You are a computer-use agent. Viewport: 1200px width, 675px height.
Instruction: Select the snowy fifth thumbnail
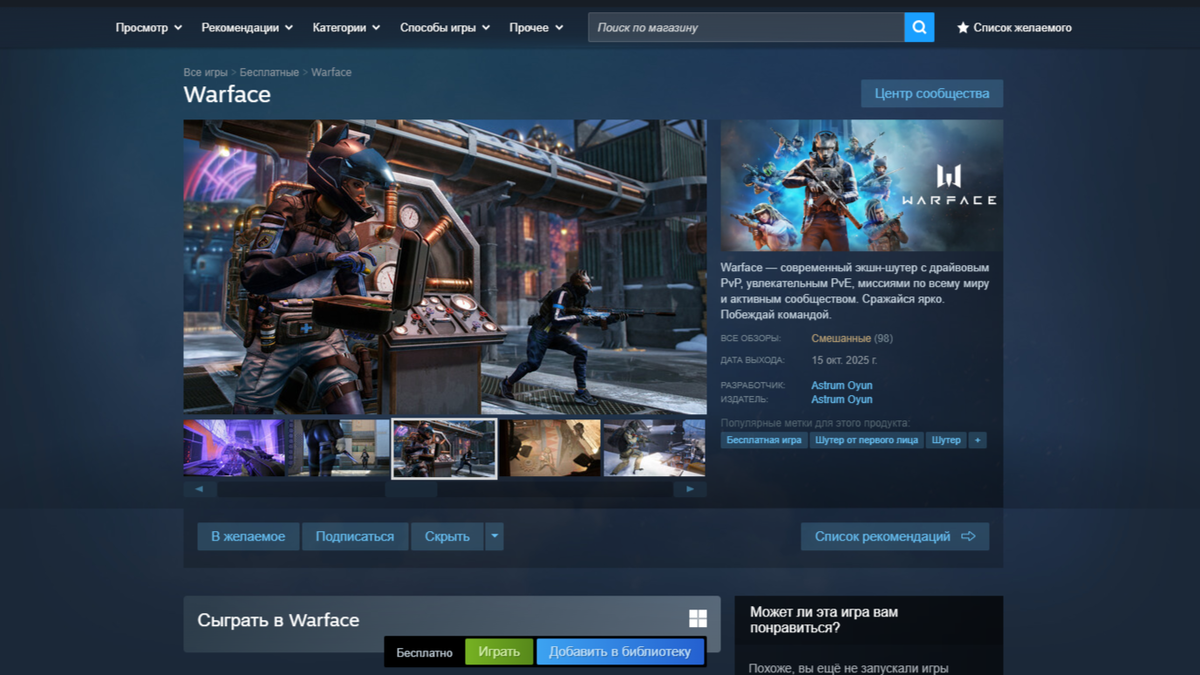pyautogui.click(x=654, y=448)
